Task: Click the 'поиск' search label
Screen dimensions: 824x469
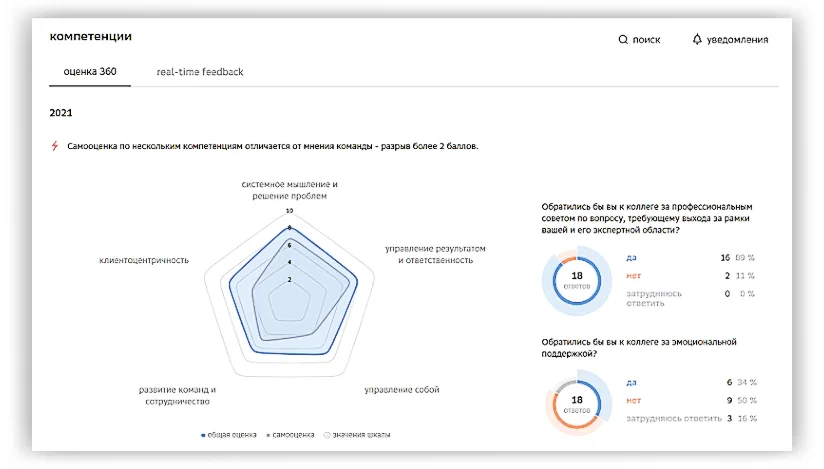Action: point(646,40)
